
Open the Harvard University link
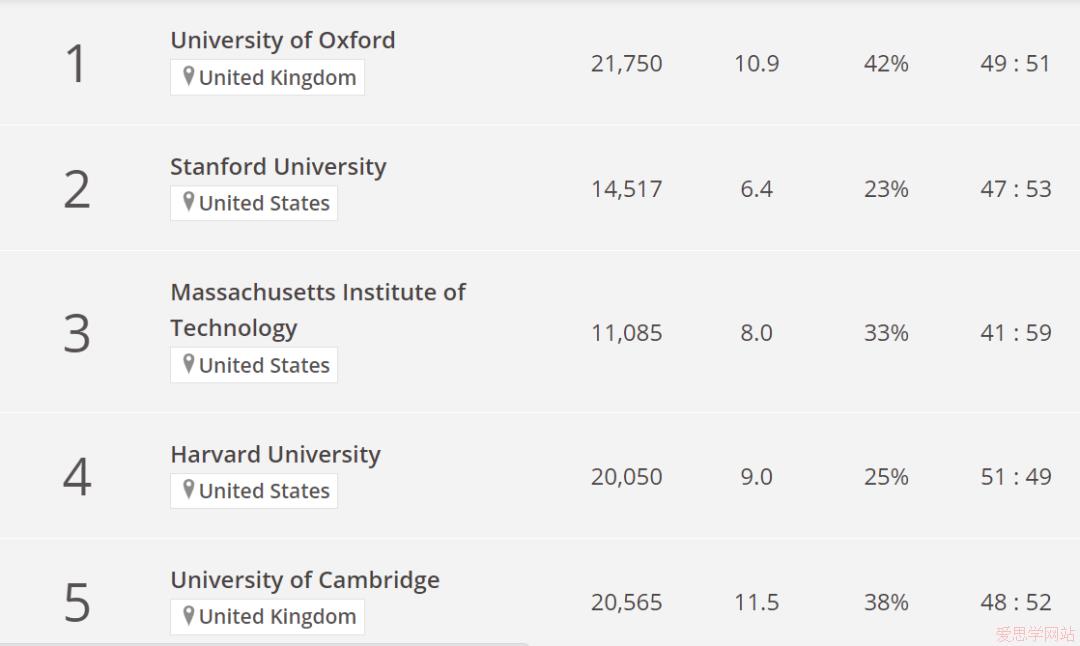click(276, 454)
